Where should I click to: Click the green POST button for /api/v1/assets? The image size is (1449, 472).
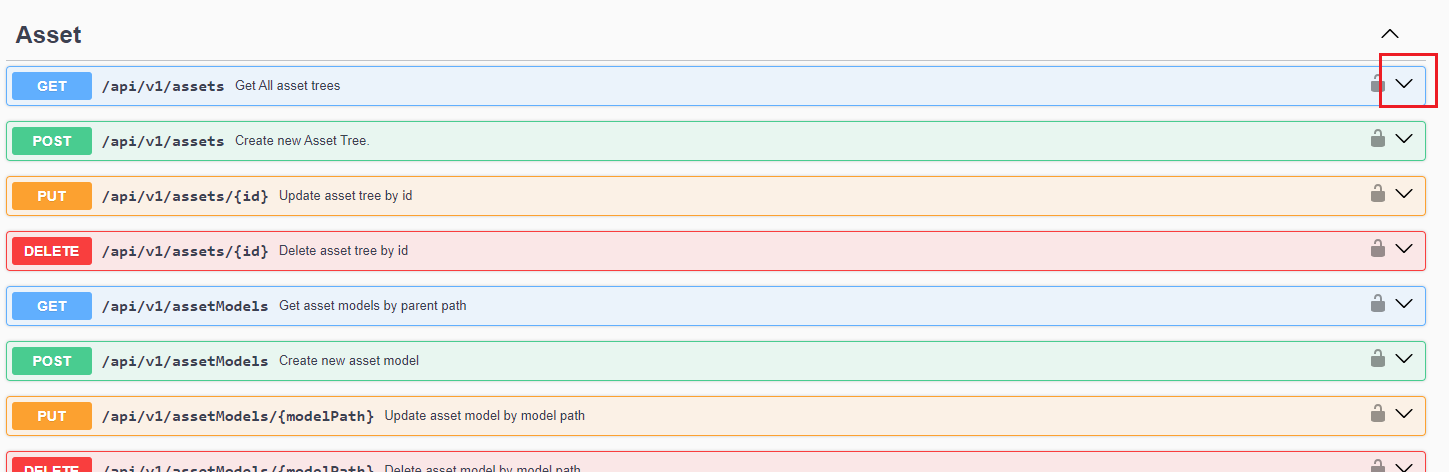(x=52, y=141)
